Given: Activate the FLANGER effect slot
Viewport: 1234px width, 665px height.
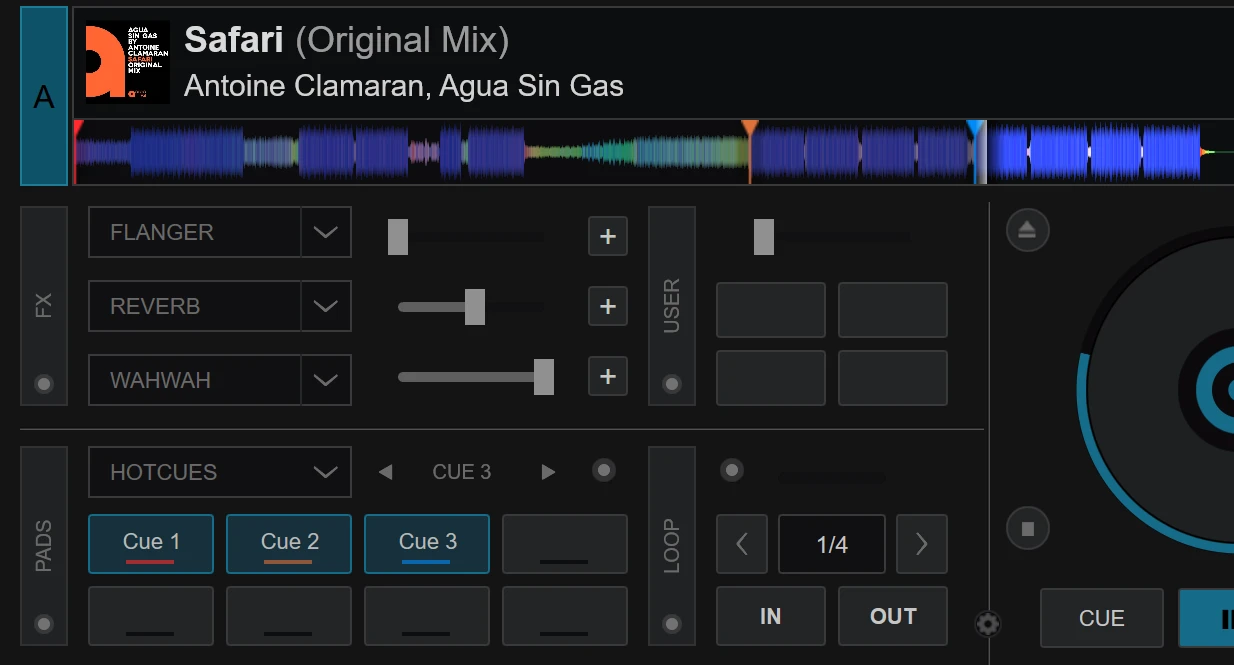Looking at the screenshot, I should pos(195,232).
